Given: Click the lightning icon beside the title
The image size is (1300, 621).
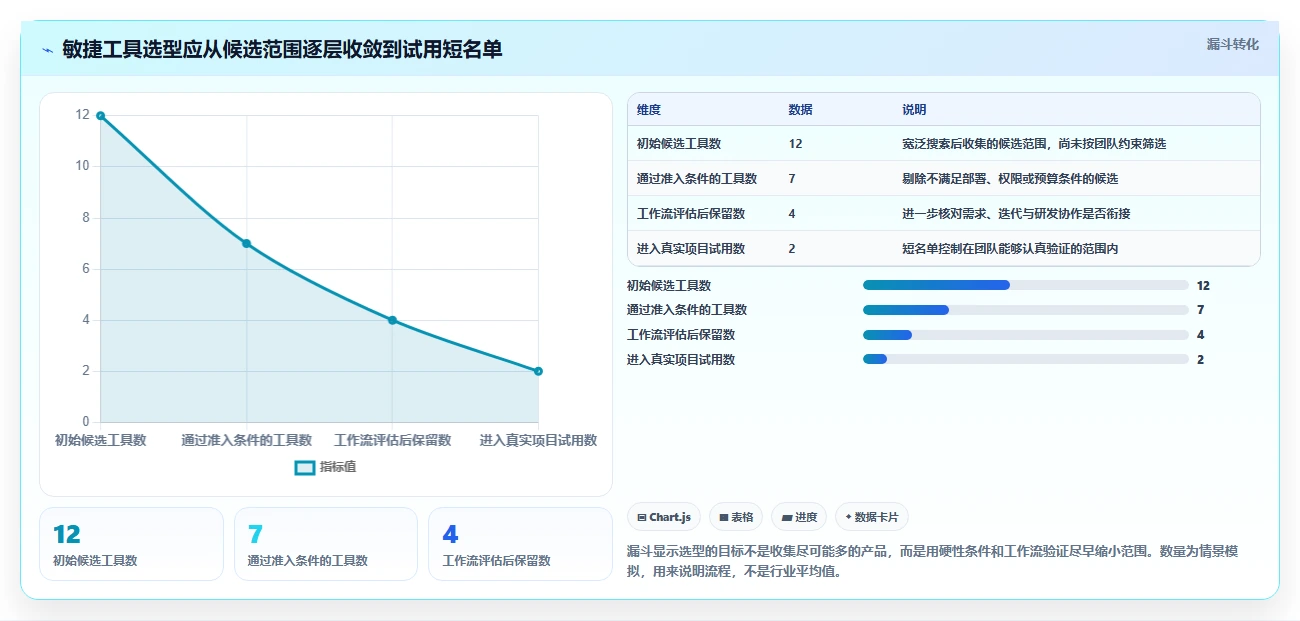Looking at the screenshot, I should click(47, 49).
